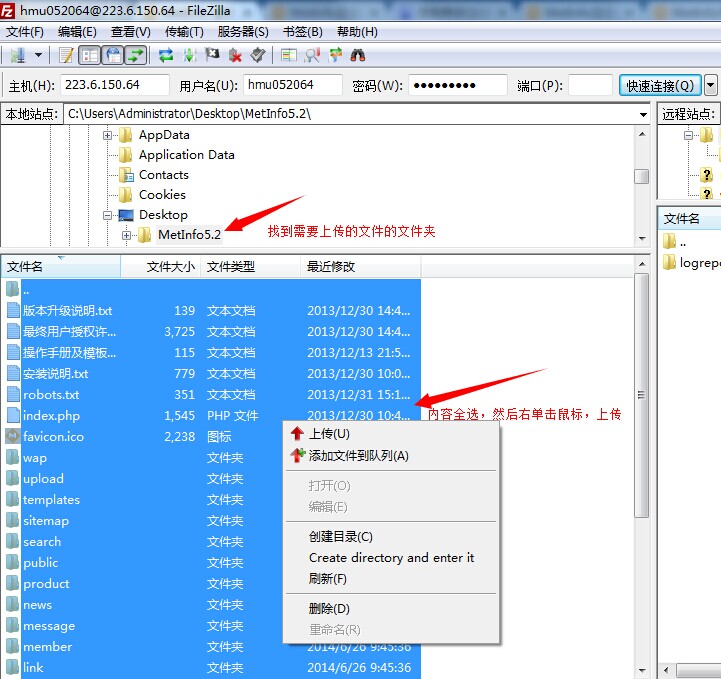Choose 上传(U) from context menu
Image resolution: width=721 pixels, height=679 pixels.
click(391, 434)
